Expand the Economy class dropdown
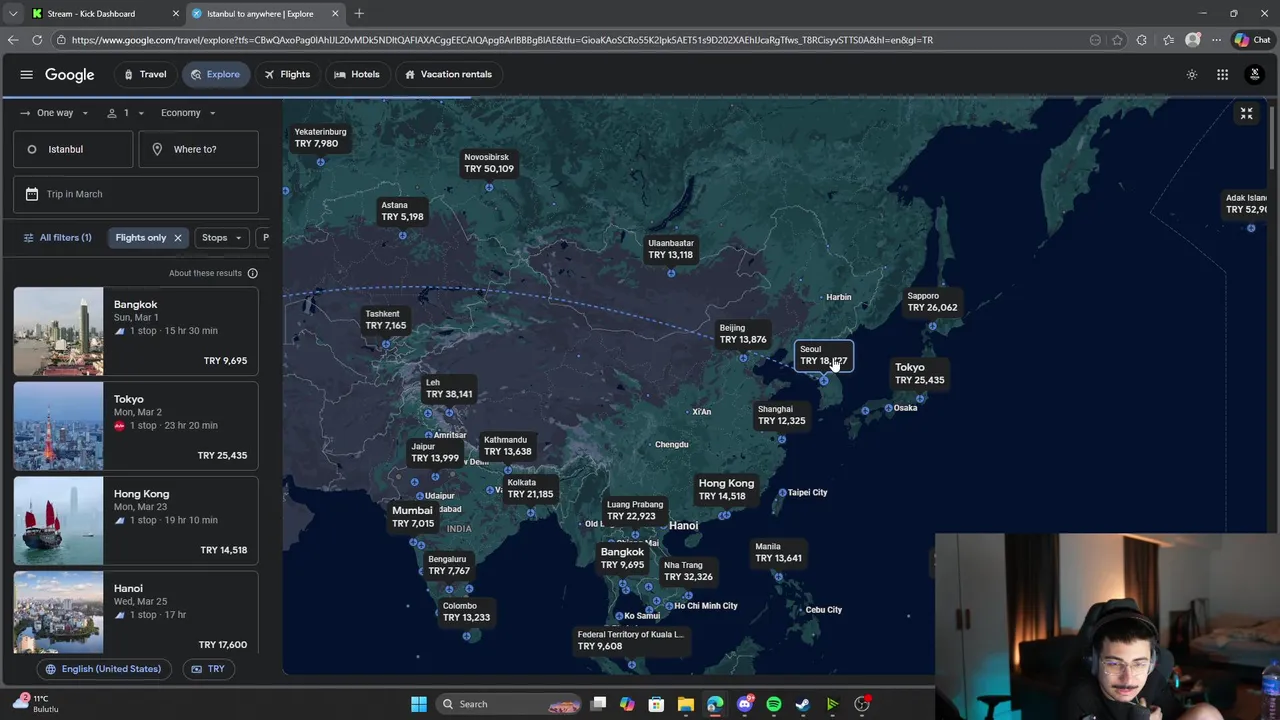 (x=189, y=113)
